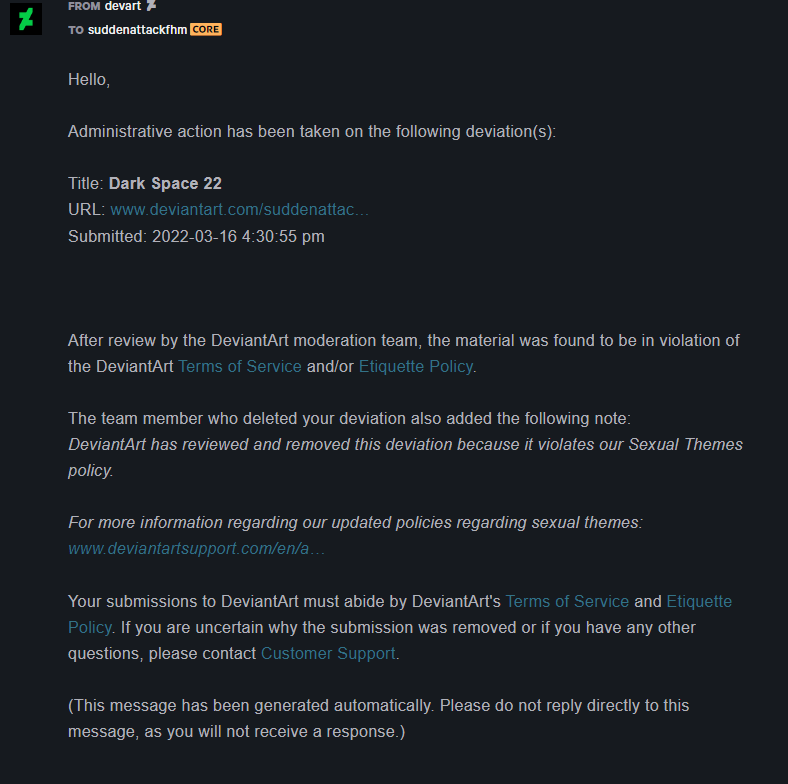Open Terms of Service link in violation paragraph
The image size is (788, 784).
(240, 366)
